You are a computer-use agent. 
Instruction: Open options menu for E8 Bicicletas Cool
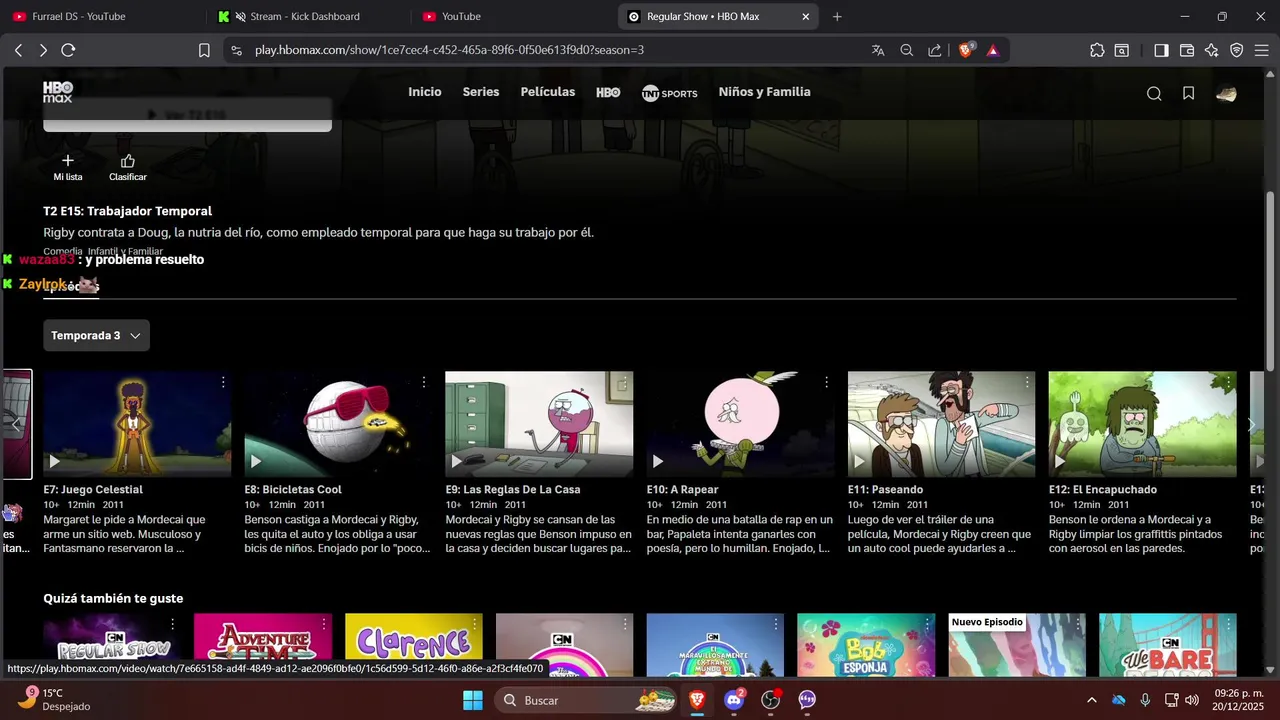point(424,382)
